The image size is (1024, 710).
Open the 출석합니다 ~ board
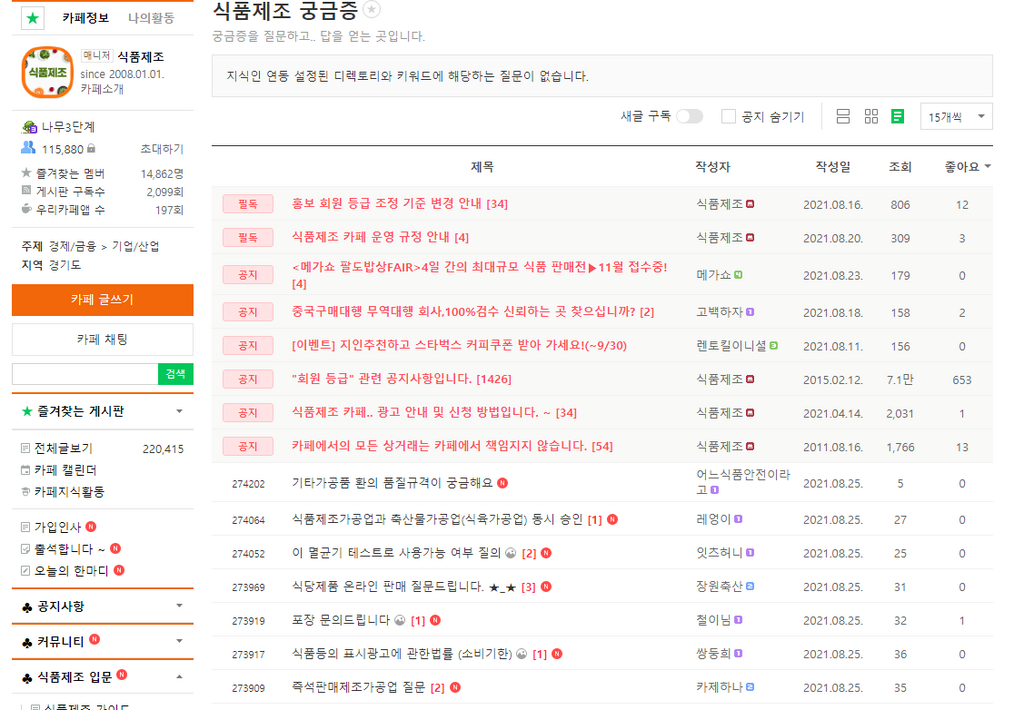pyautogui.click(x=70, y=549)
